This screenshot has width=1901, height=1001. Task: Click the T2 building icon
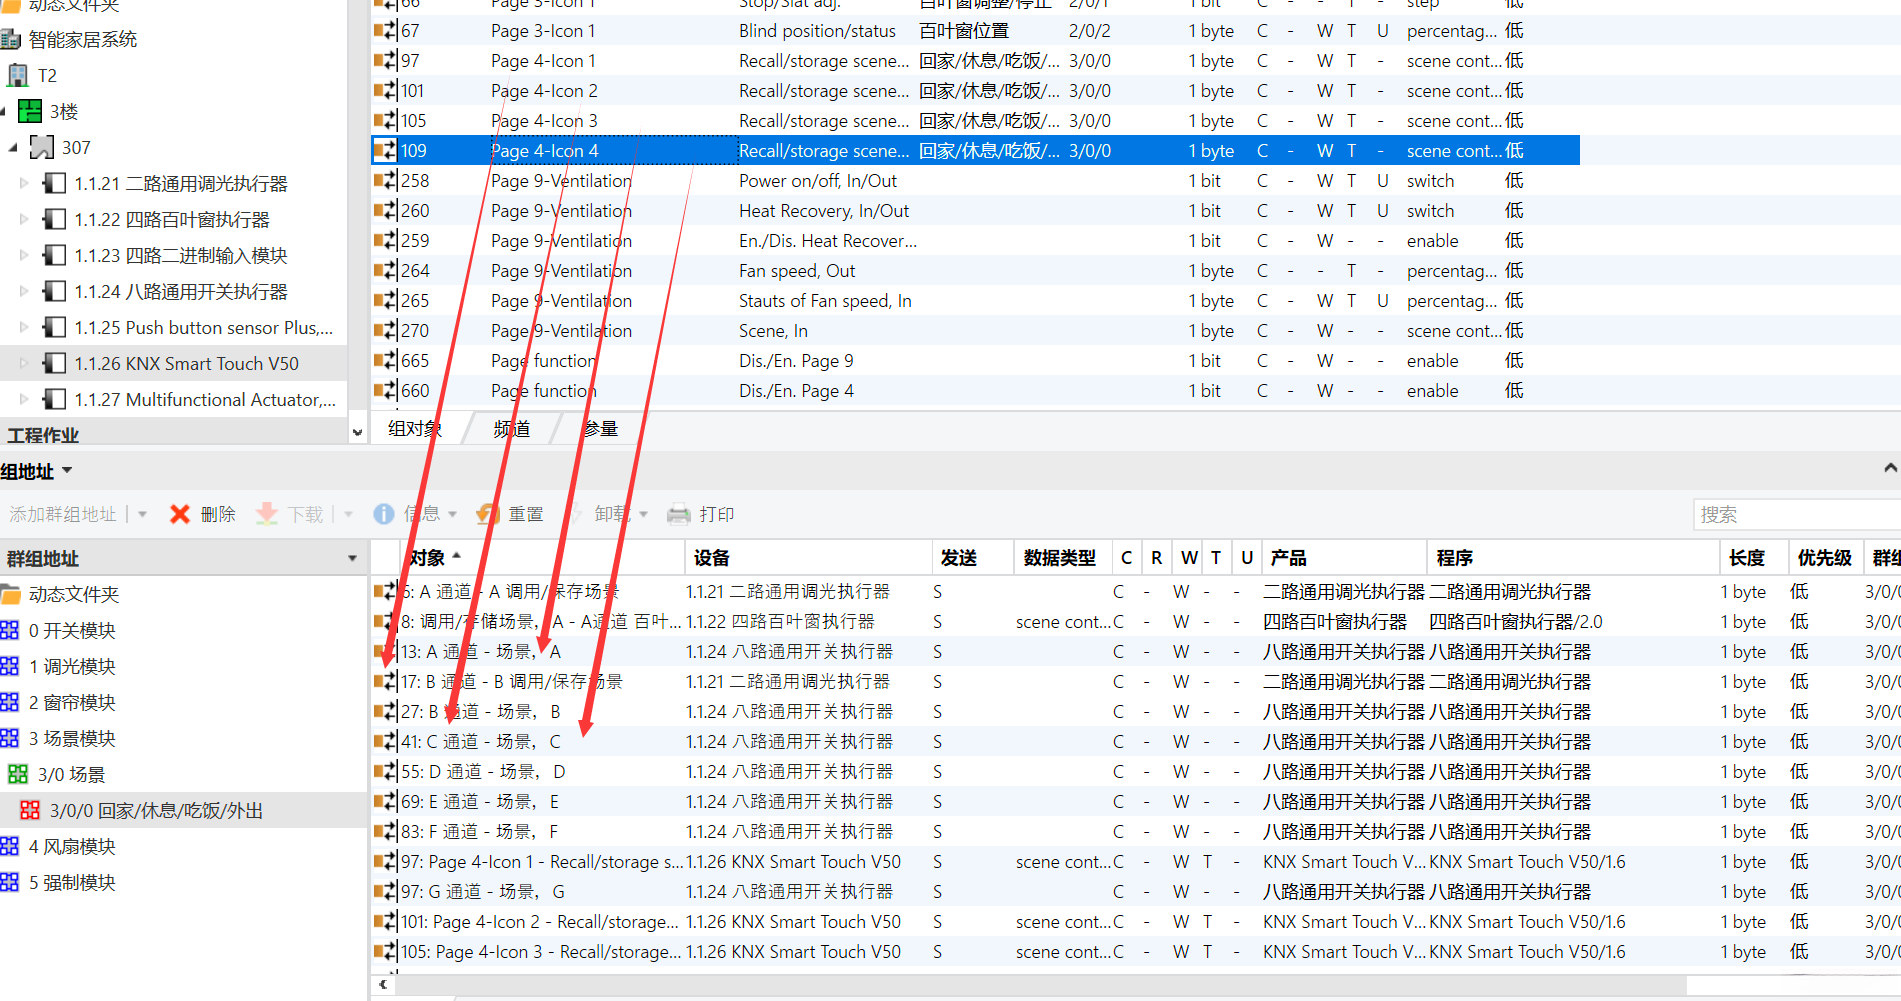point(18,75)
